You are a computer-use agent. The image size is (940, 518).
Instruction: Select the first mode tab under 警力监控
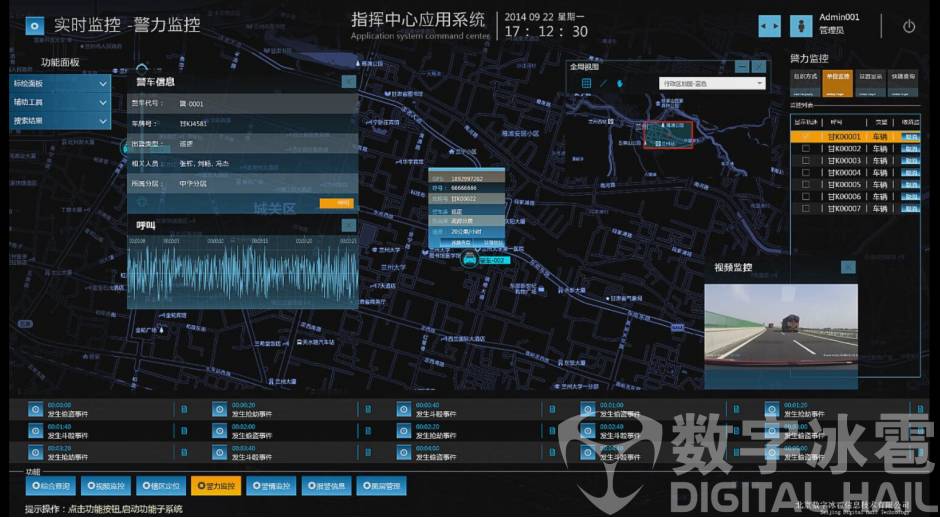(806, 83)
